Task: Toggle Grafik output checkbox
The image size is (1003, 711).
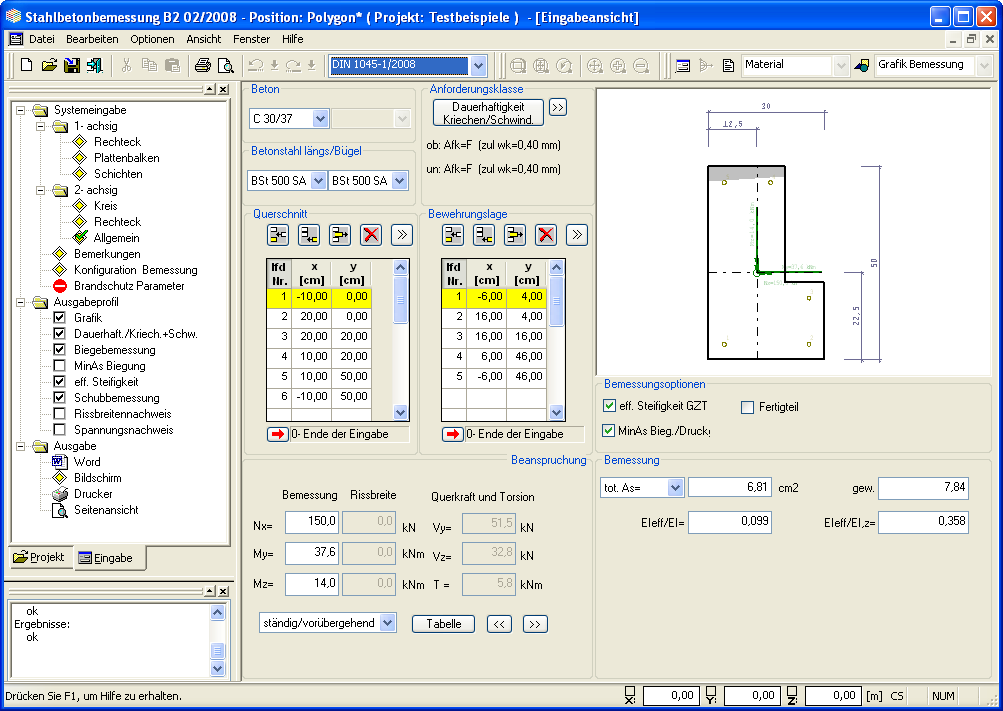Action: (59, 318)
